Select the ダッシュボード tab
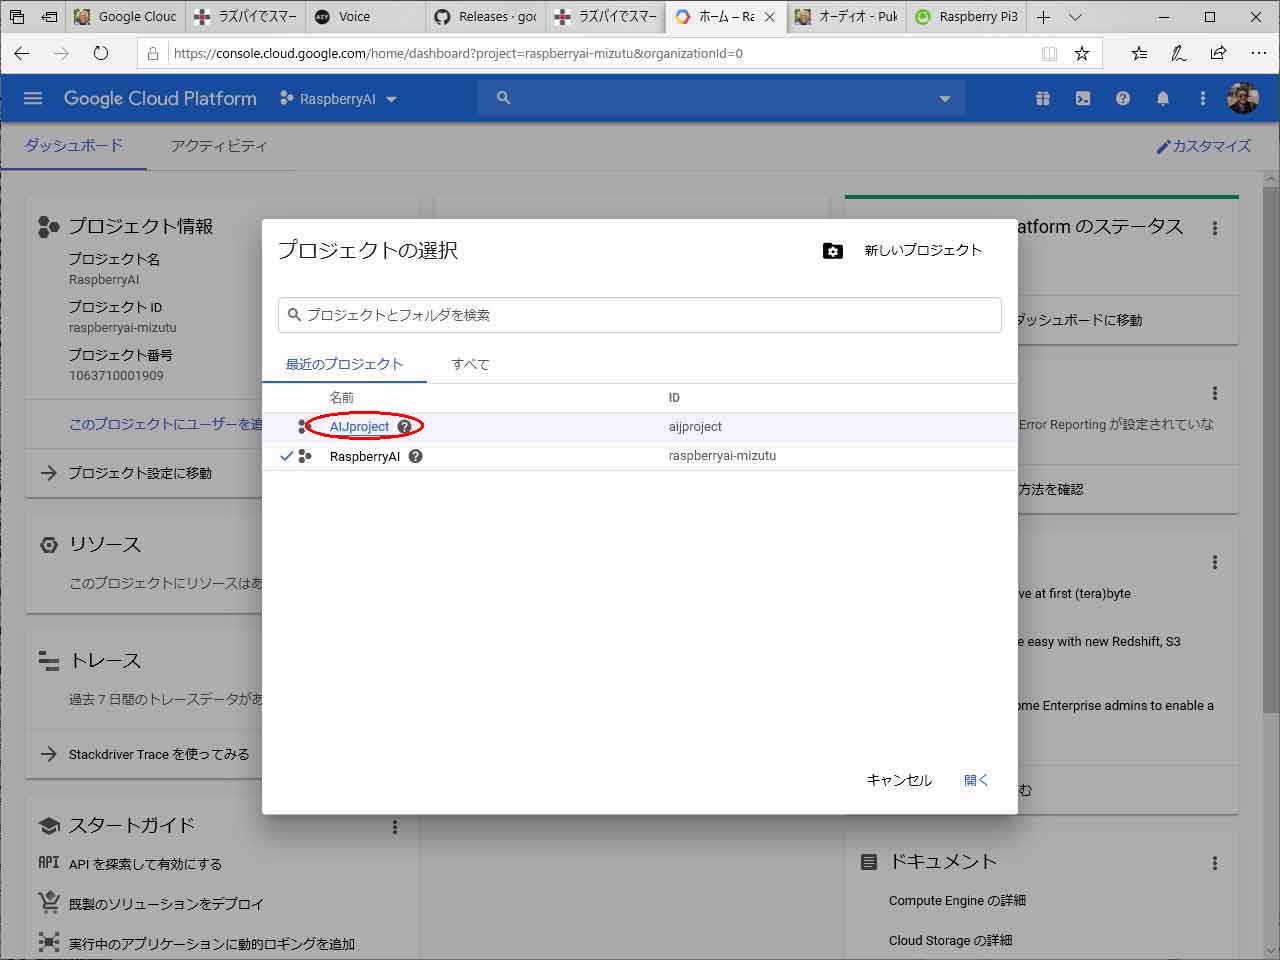The image size is (1280, 960). point(74,146)
